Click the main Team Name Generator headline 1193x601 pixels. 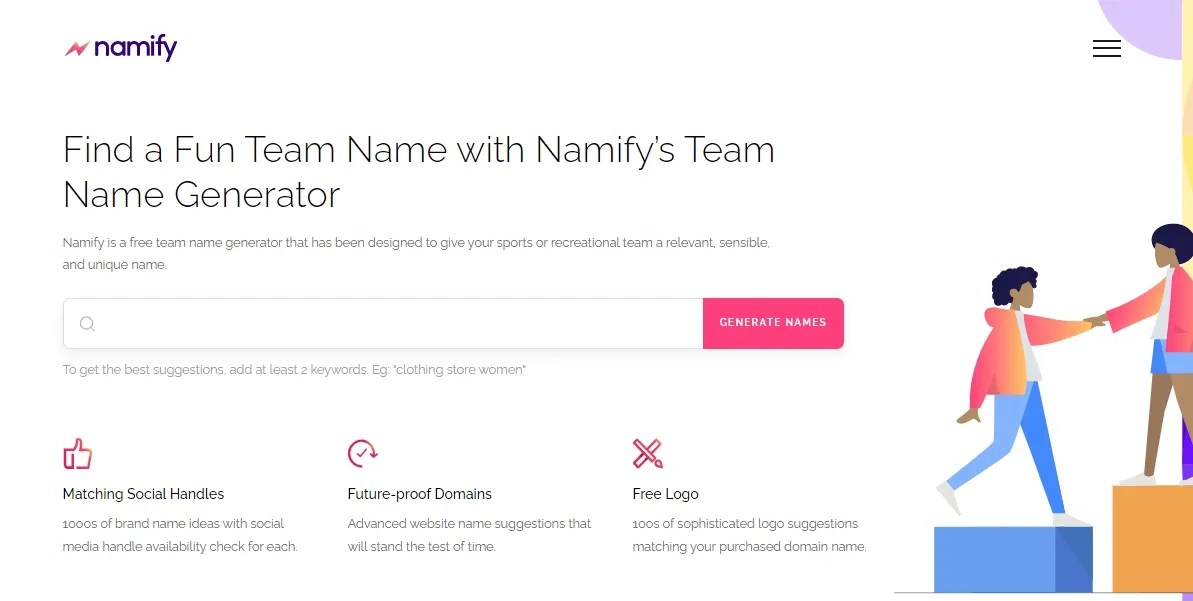(x=419, y=171)
